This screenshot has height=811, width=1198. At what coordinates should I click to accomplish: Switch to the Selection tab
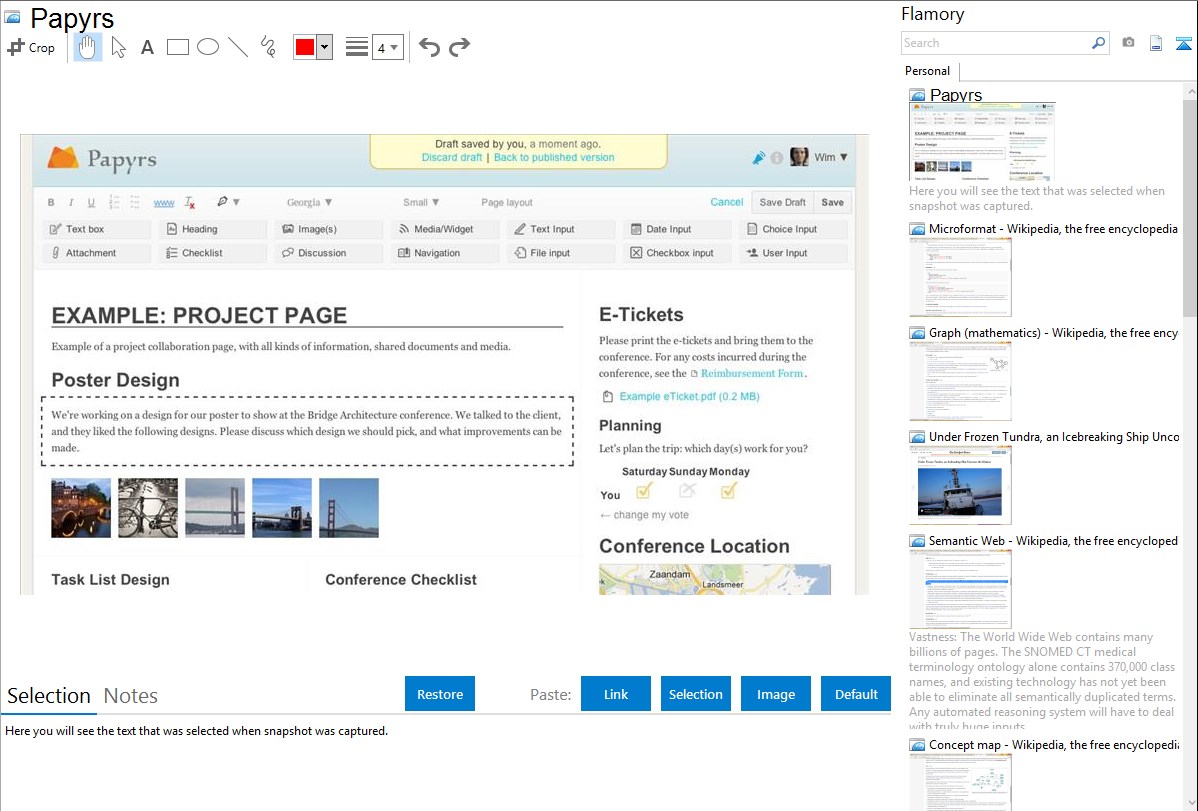(49, 696)
